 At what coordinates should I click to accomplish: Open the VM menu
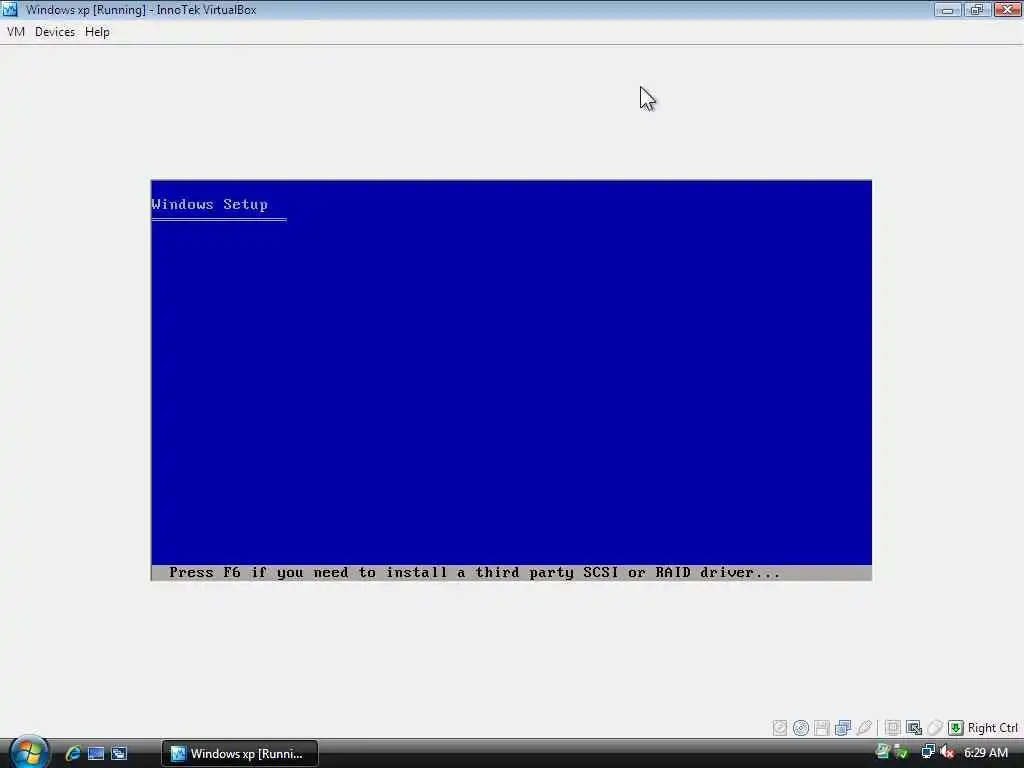pos(16,32)
